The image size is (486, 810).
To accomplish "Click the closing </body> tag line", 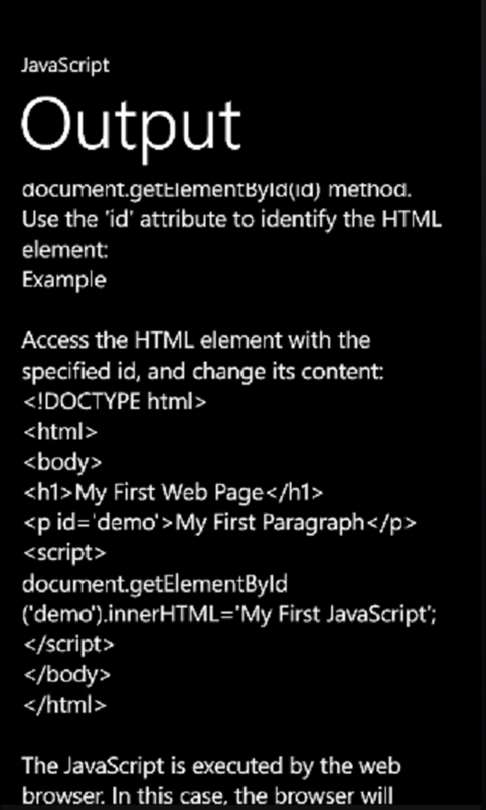I will 67,674.
